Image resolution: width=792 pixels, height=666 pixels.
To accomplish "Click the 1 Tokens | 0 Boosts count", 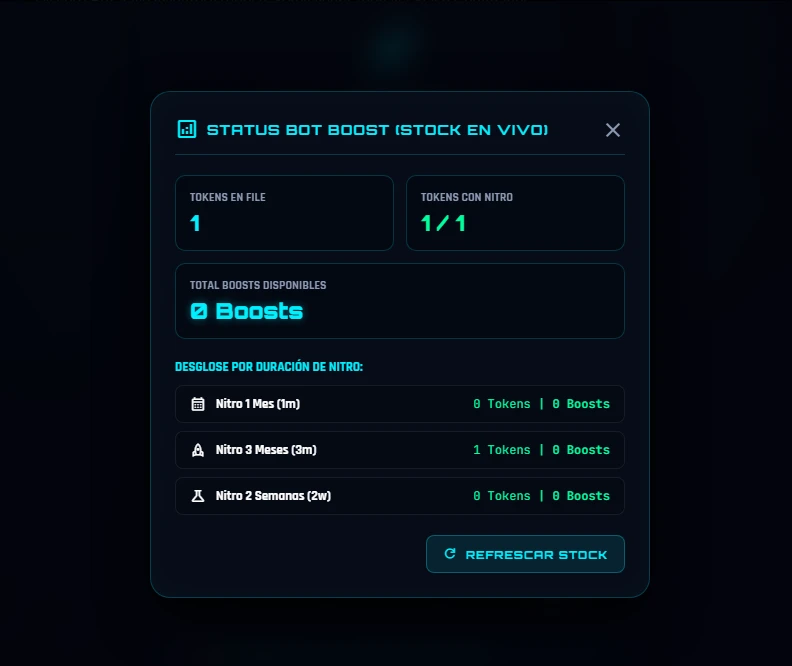I will tap(541, 450).
